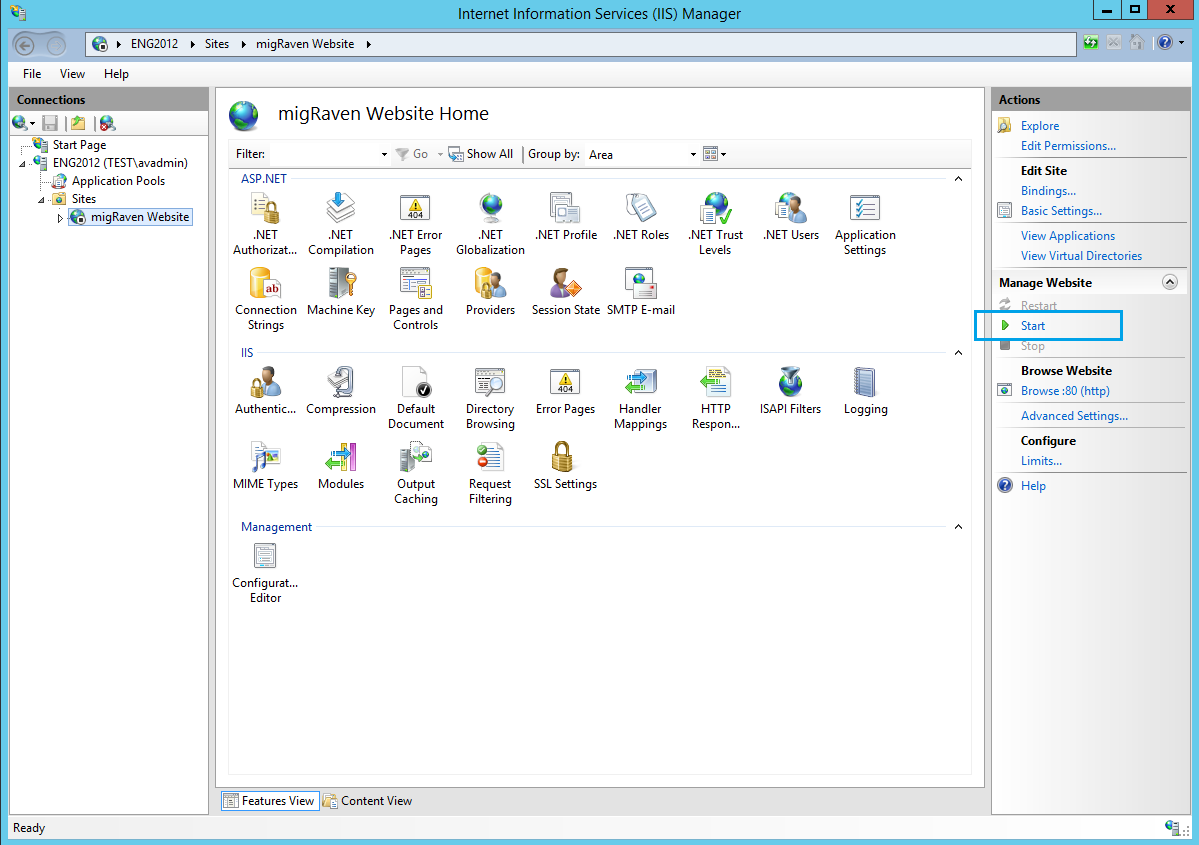Click View Applications link
Viewport: 1199px width, 845px height.
(x=1067, y=236)
